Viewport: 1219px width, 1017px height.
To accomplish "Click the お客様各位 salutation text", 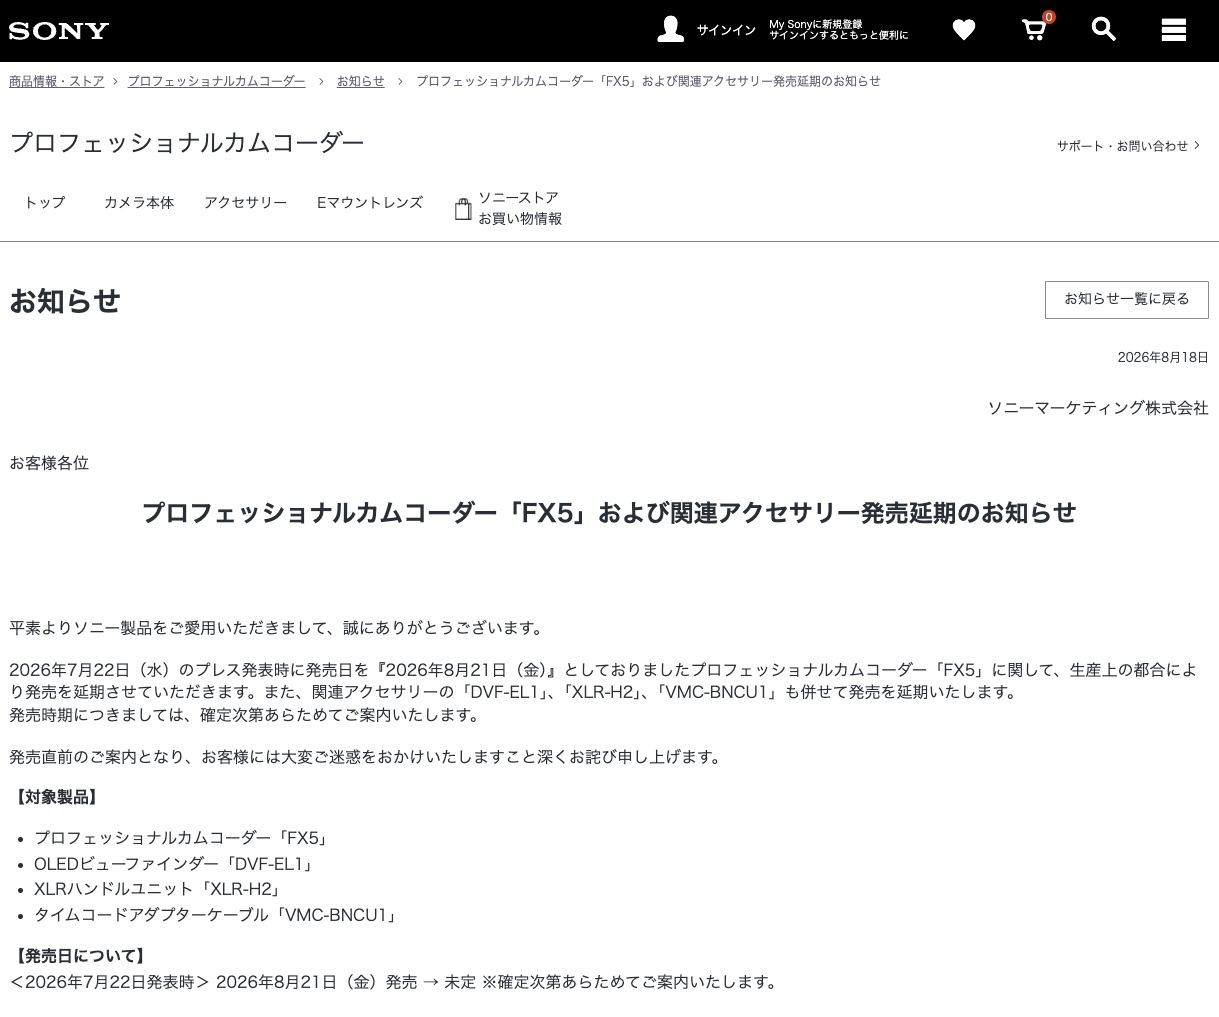I will click(x=49, y=463).
